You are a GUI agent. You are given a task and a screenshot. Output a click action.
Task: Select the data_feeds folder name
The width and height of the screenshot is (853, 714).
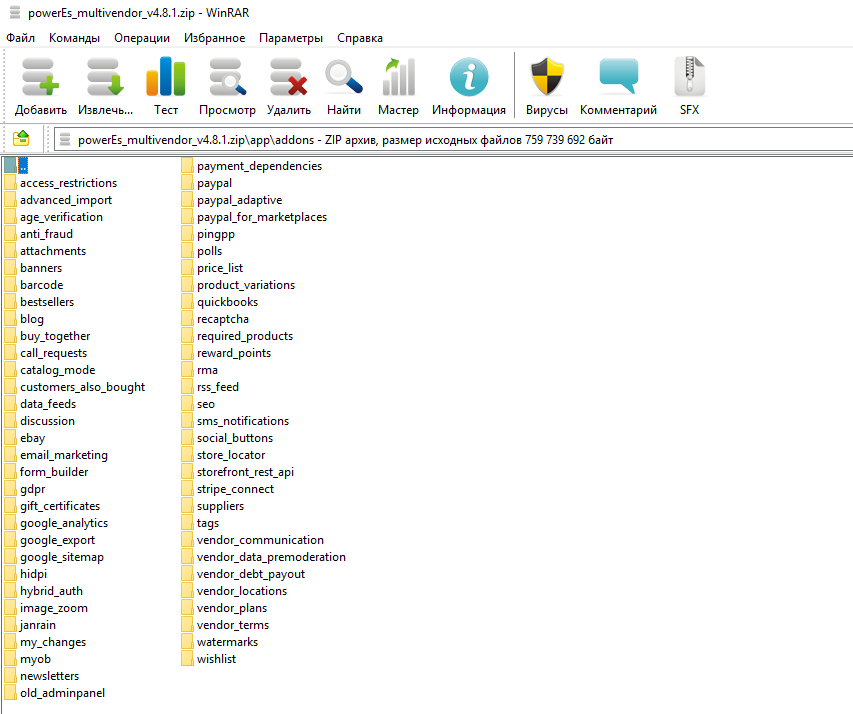48,404
